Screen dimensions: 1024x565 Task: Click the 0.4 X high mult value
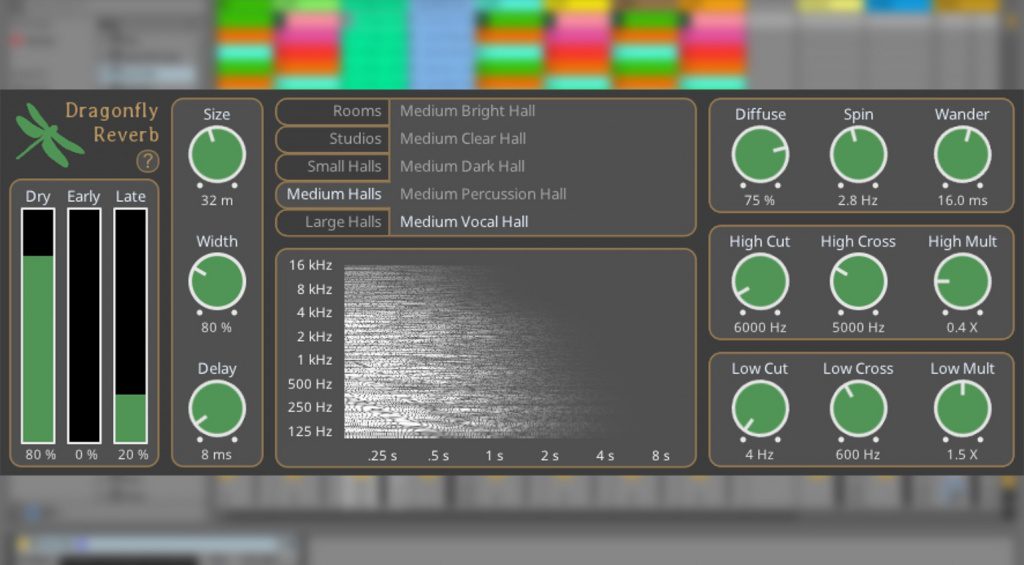tap(962, 327)
